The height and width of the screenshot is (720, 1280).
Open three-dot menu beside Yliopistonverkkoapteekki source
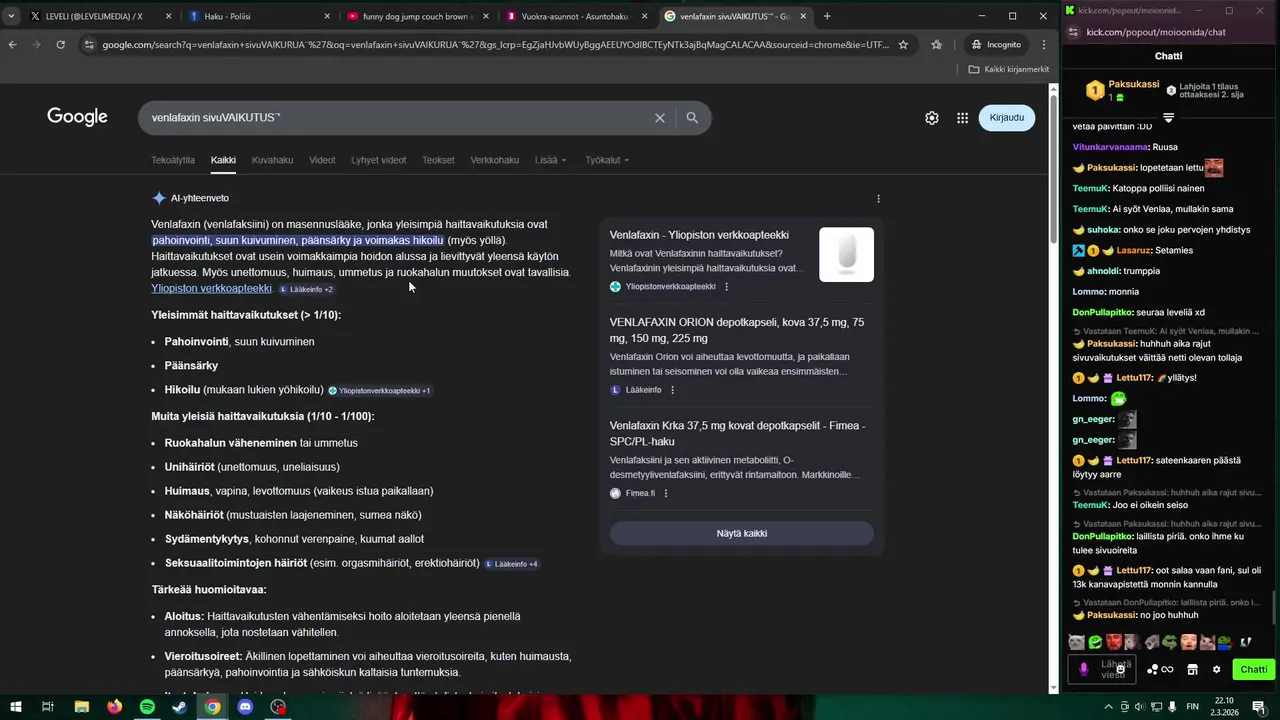tap(726, 286)
